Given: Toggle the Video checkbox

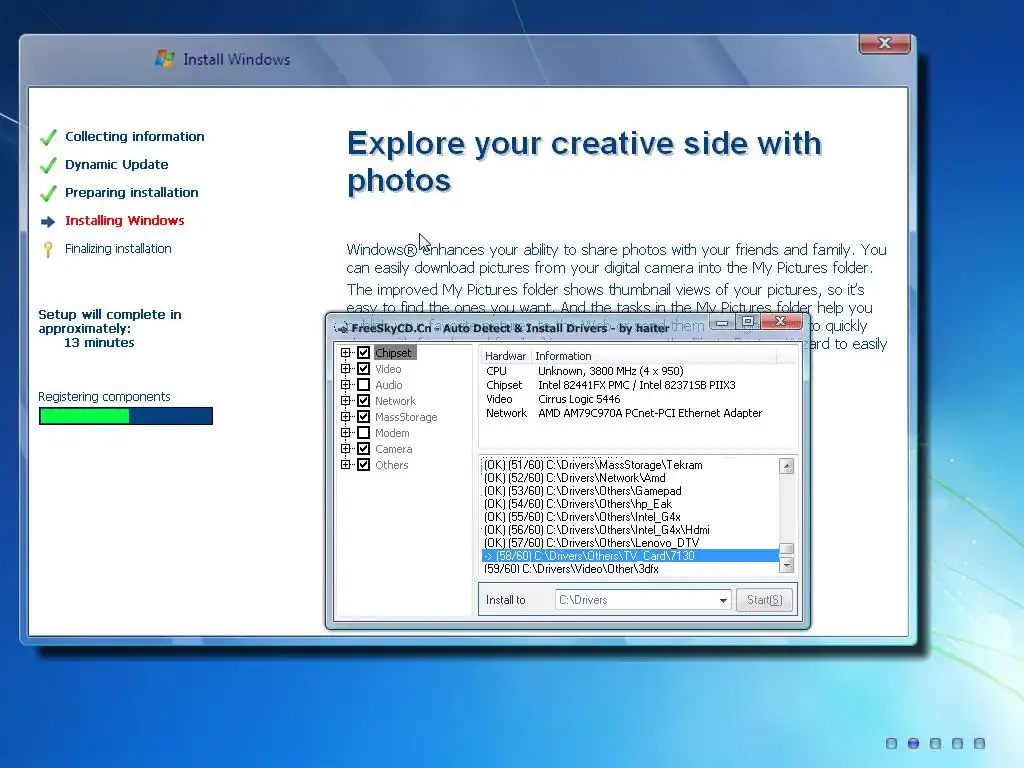Looking at the screenshot, I should 364,369.
